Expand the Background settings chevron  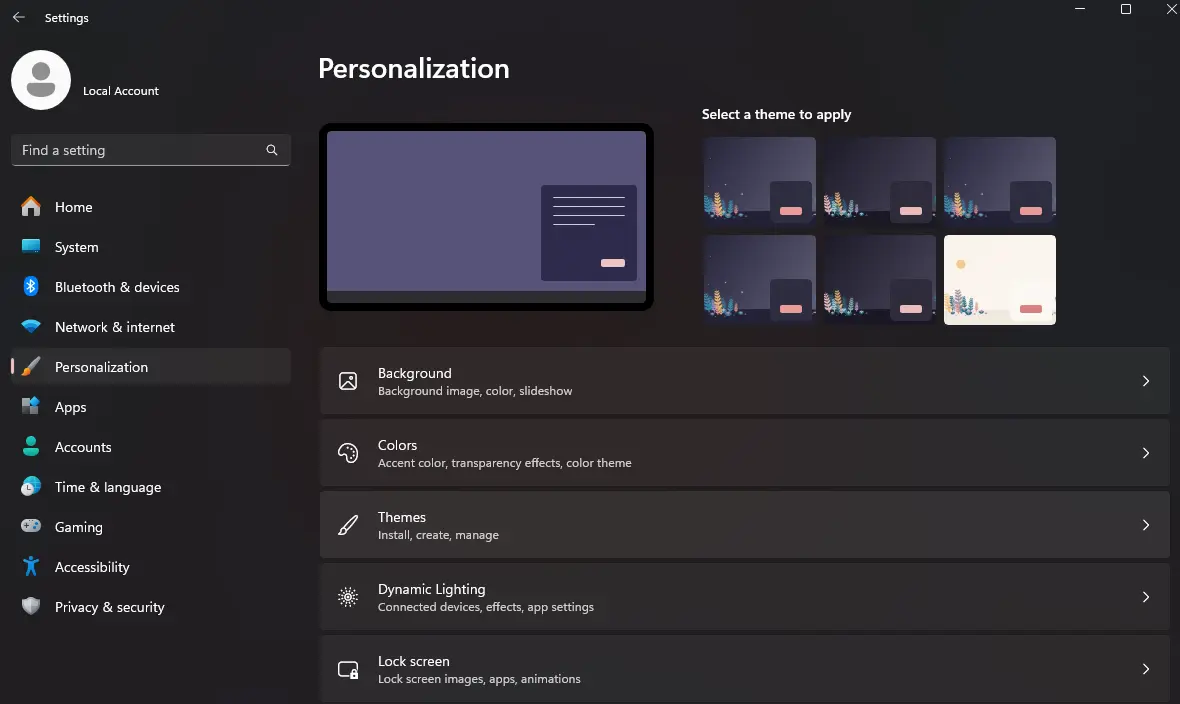click(x=1145, y=381)
